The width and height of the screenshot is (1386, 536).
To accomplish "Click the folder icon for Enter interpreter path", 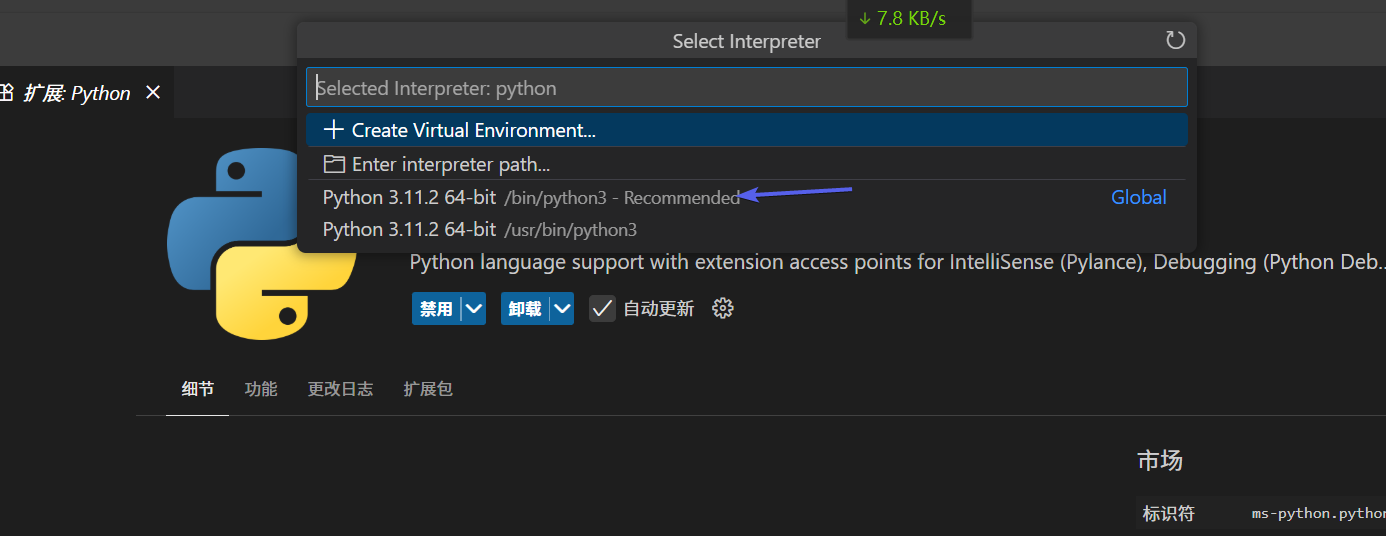I will click(x=334, y=164).
